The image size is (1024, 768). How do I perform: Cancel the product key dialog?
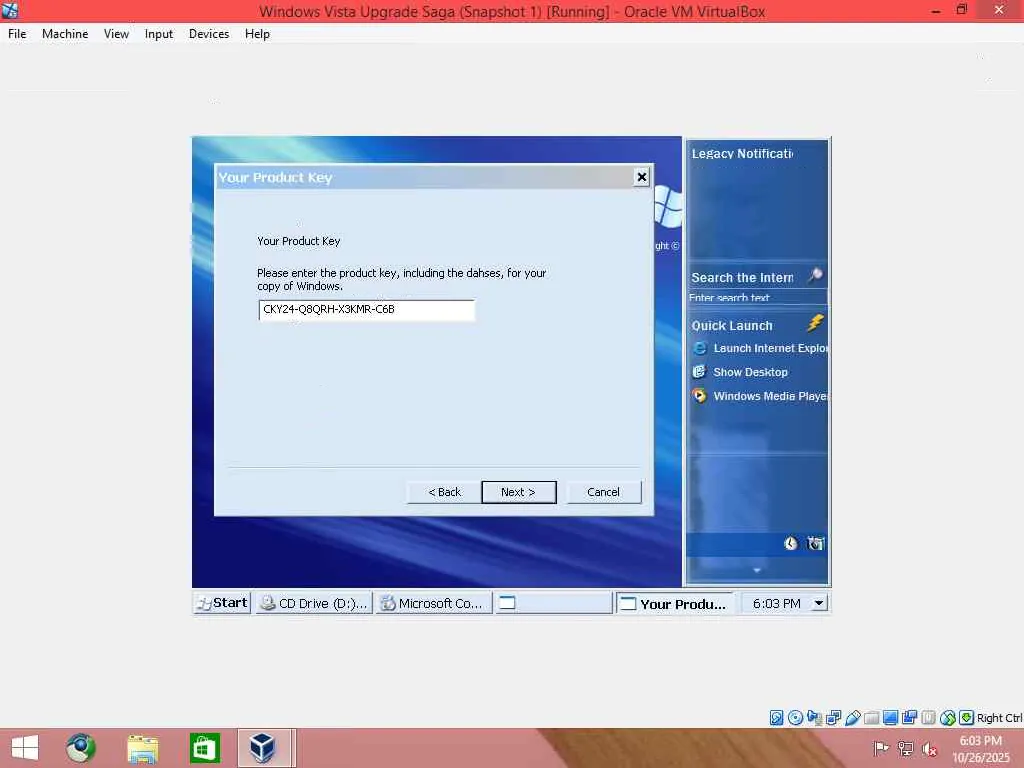click(603, 492)
